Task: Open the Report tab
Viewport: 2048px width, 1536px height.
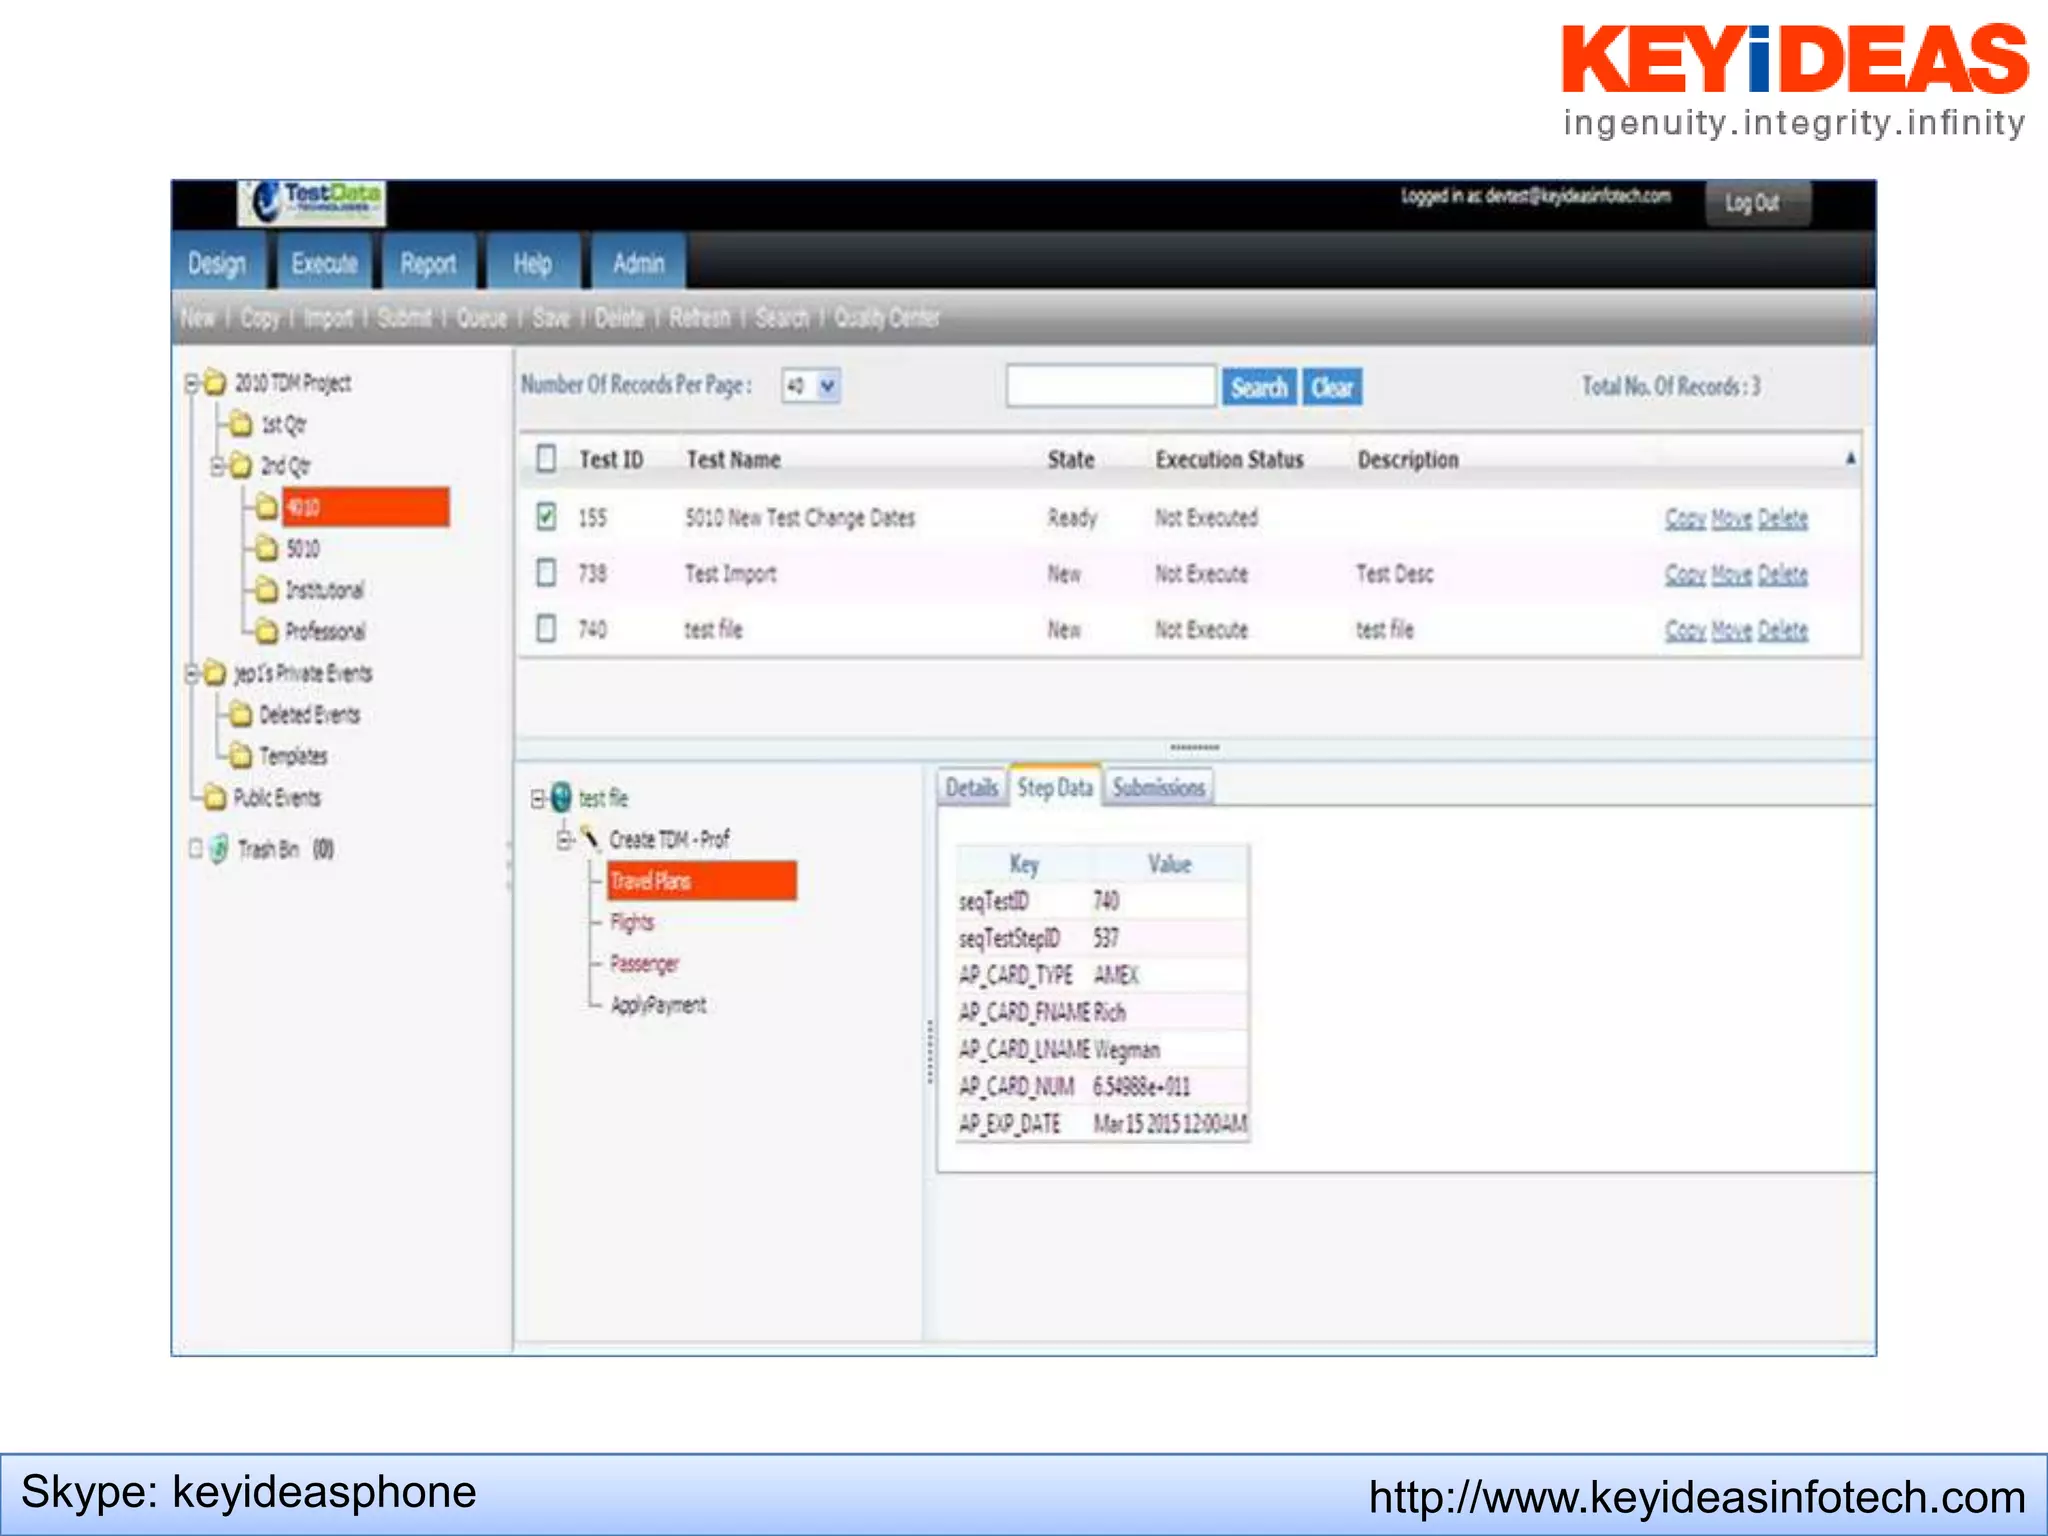Action: pyautogui.click(x=428, y=263)
